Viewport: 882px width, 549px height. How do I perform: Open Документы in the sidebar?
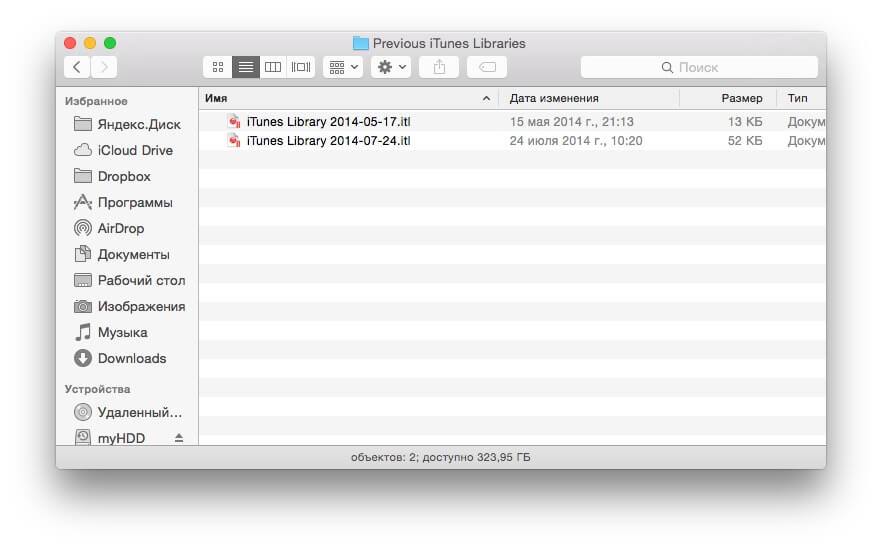click(127, 254)
